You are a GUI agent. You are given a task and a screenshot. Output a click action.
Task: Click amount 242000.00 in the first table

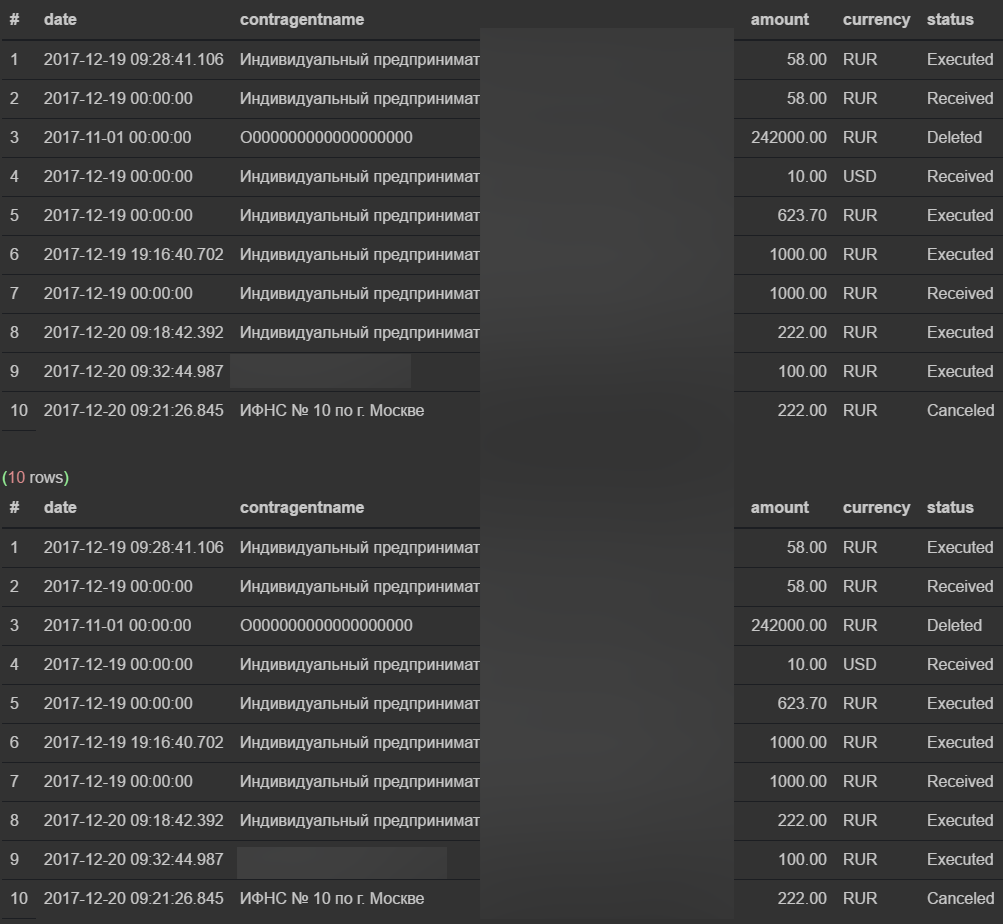click(789, 138)
